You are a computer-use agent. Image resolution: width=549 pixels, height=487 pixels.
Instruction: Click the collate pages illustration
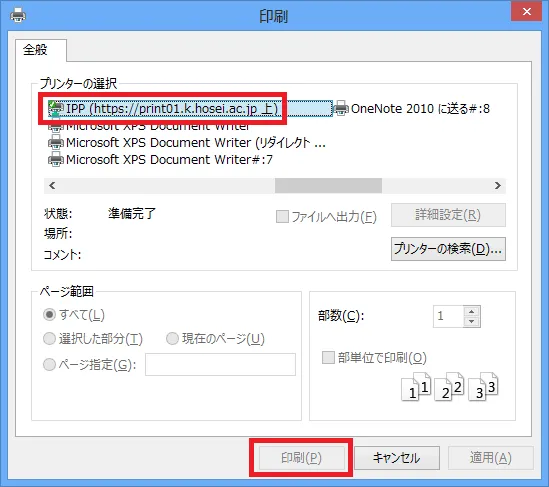450,387
